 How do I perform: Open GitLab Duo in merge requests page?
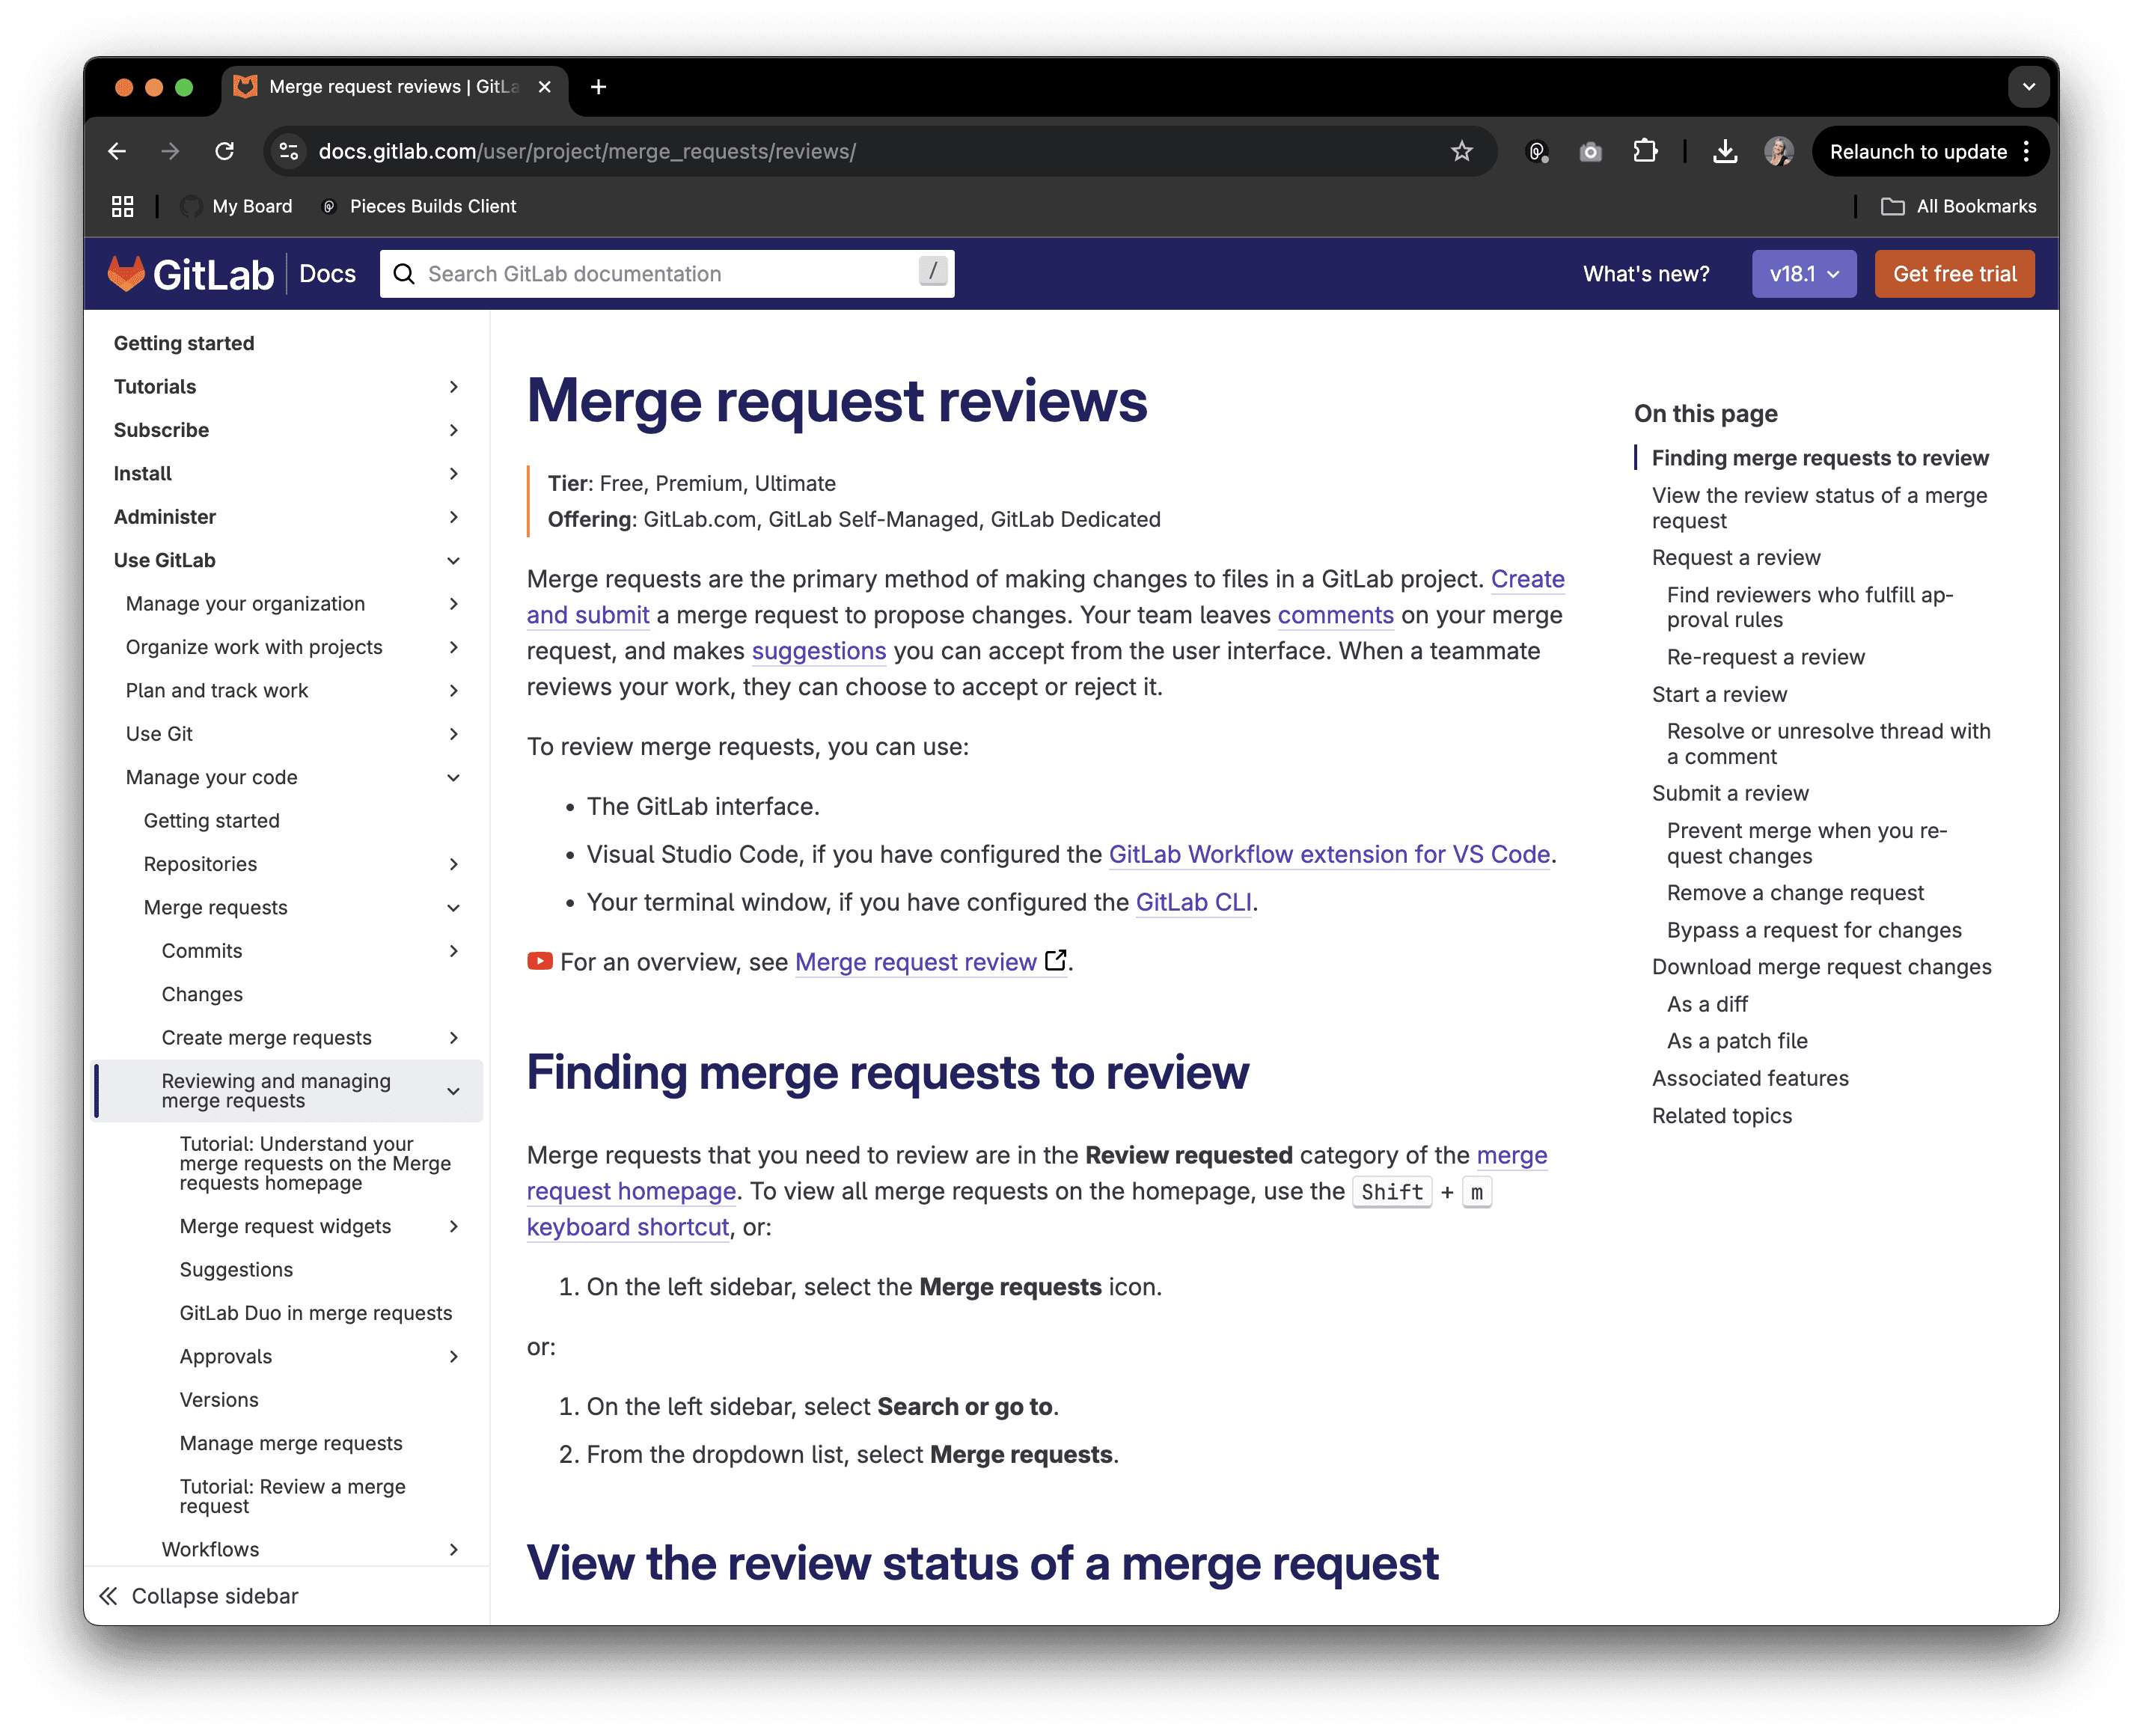(x=316, y=1312)
